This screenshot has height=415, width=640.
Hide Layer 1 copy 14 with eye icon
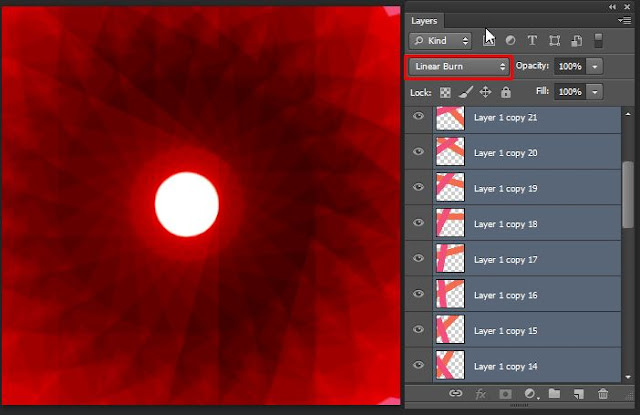(x=418, y=365)
